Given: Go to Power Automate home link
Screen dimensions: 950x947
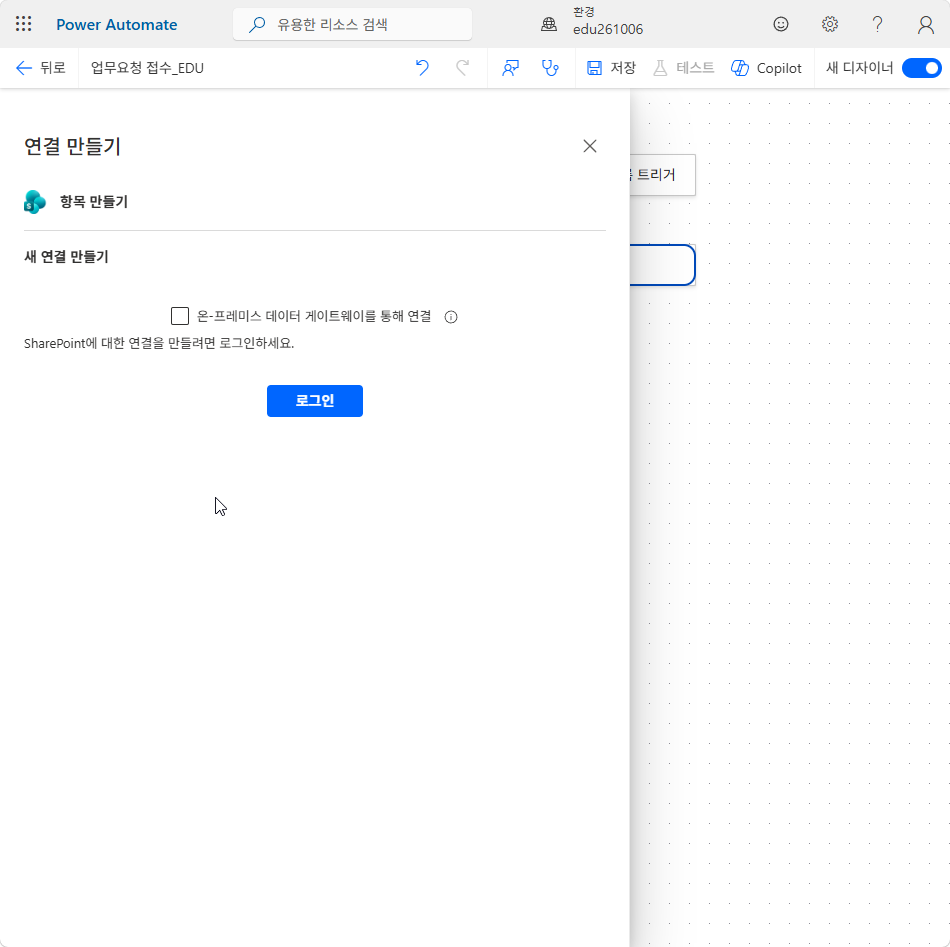Looking at the screenshot, I should click(116, 25).
